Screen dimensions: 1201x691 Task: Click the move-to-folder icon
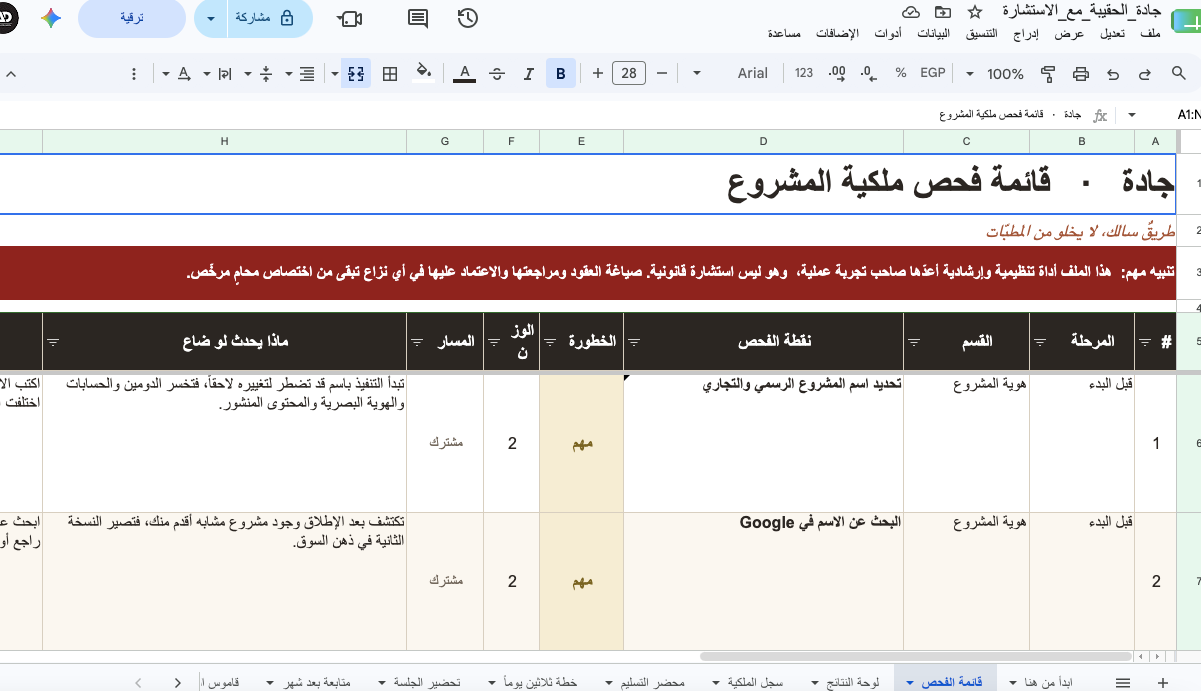(x=943, y=12)
